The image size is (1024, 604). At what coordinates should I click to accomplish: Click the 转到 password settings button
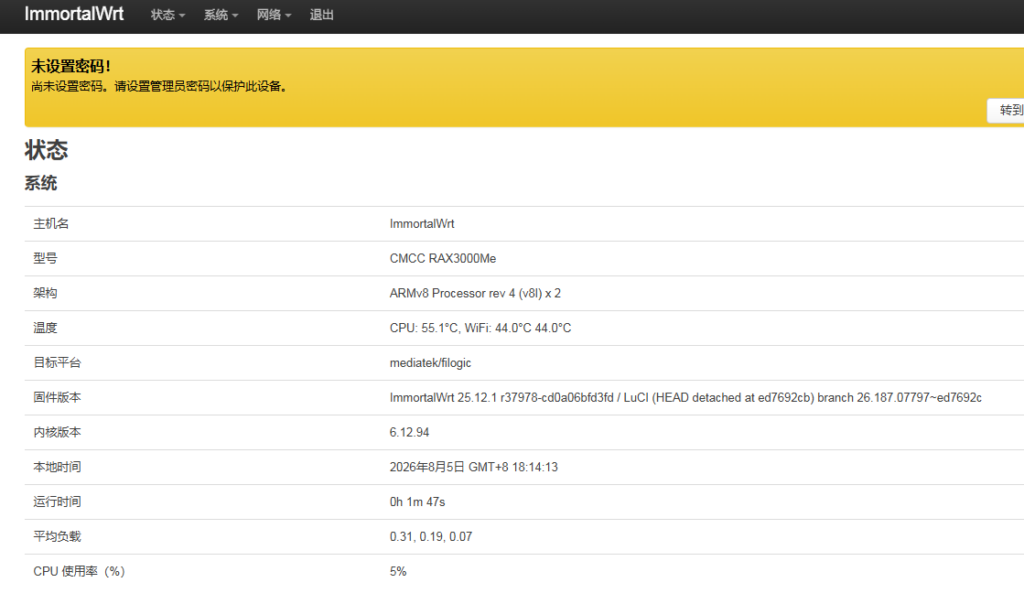(x=1006, y=110)
